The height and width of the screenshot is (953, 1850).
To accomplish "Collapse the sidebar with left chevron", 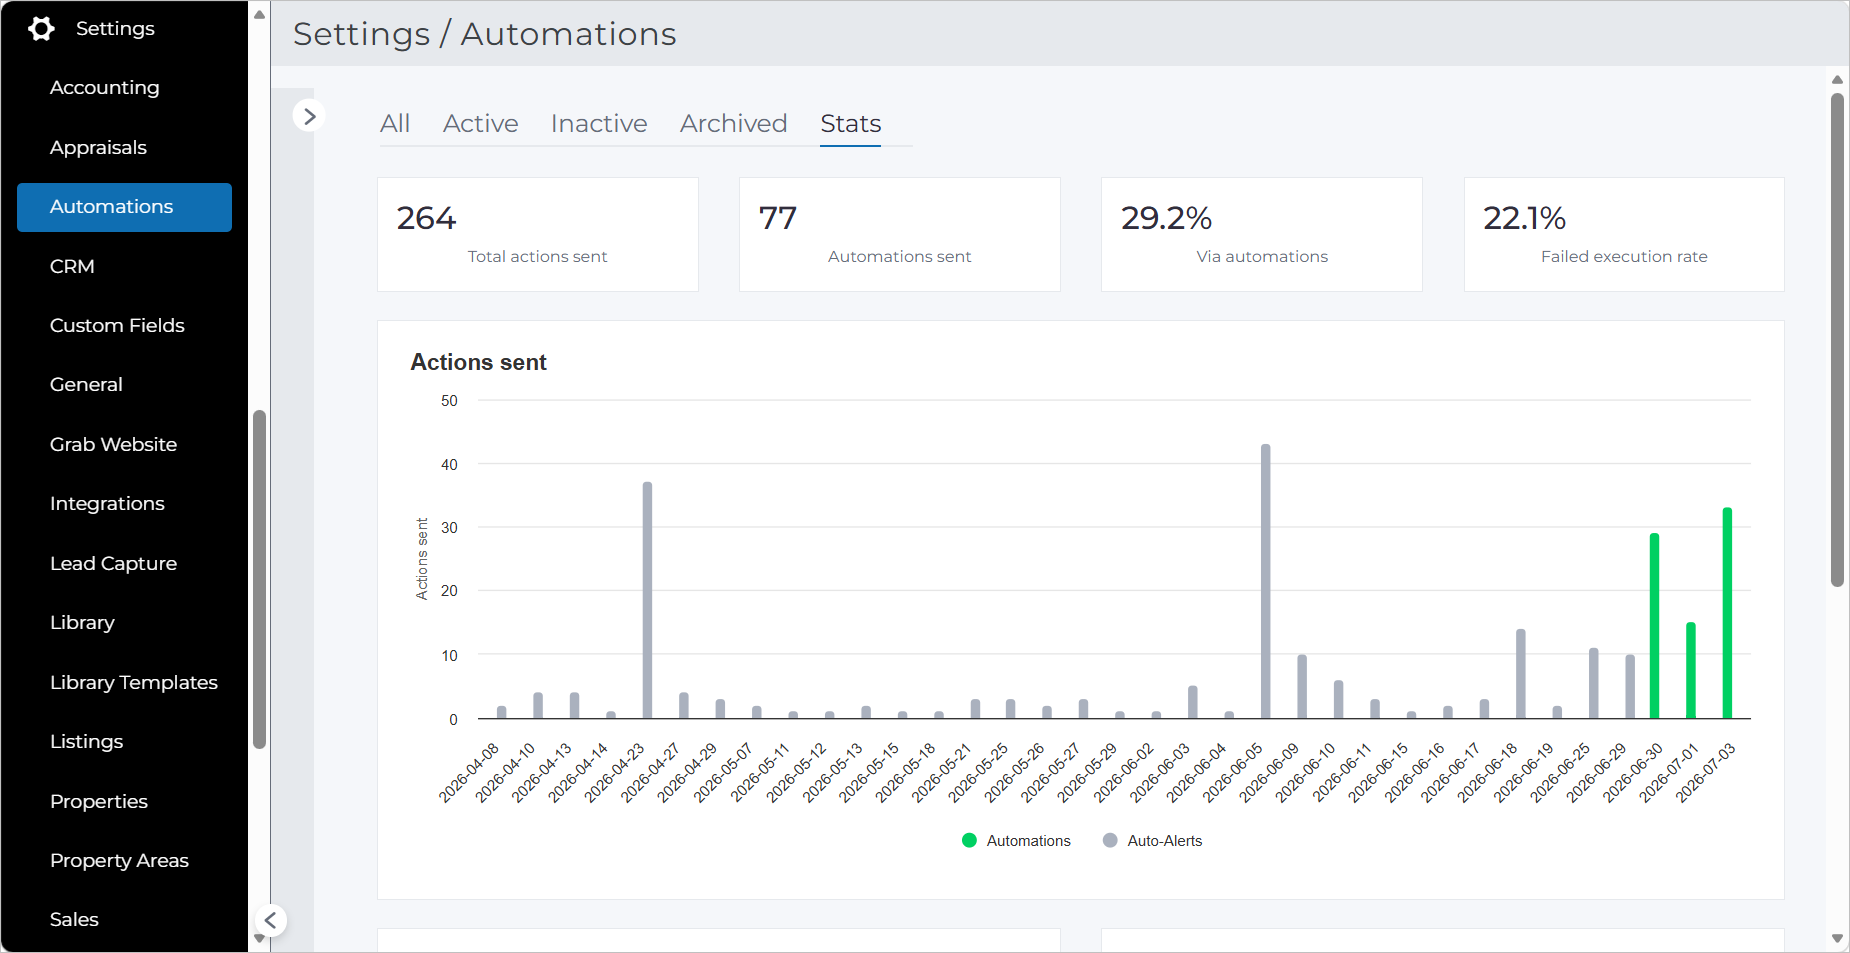I will click(x=270, y=920).
